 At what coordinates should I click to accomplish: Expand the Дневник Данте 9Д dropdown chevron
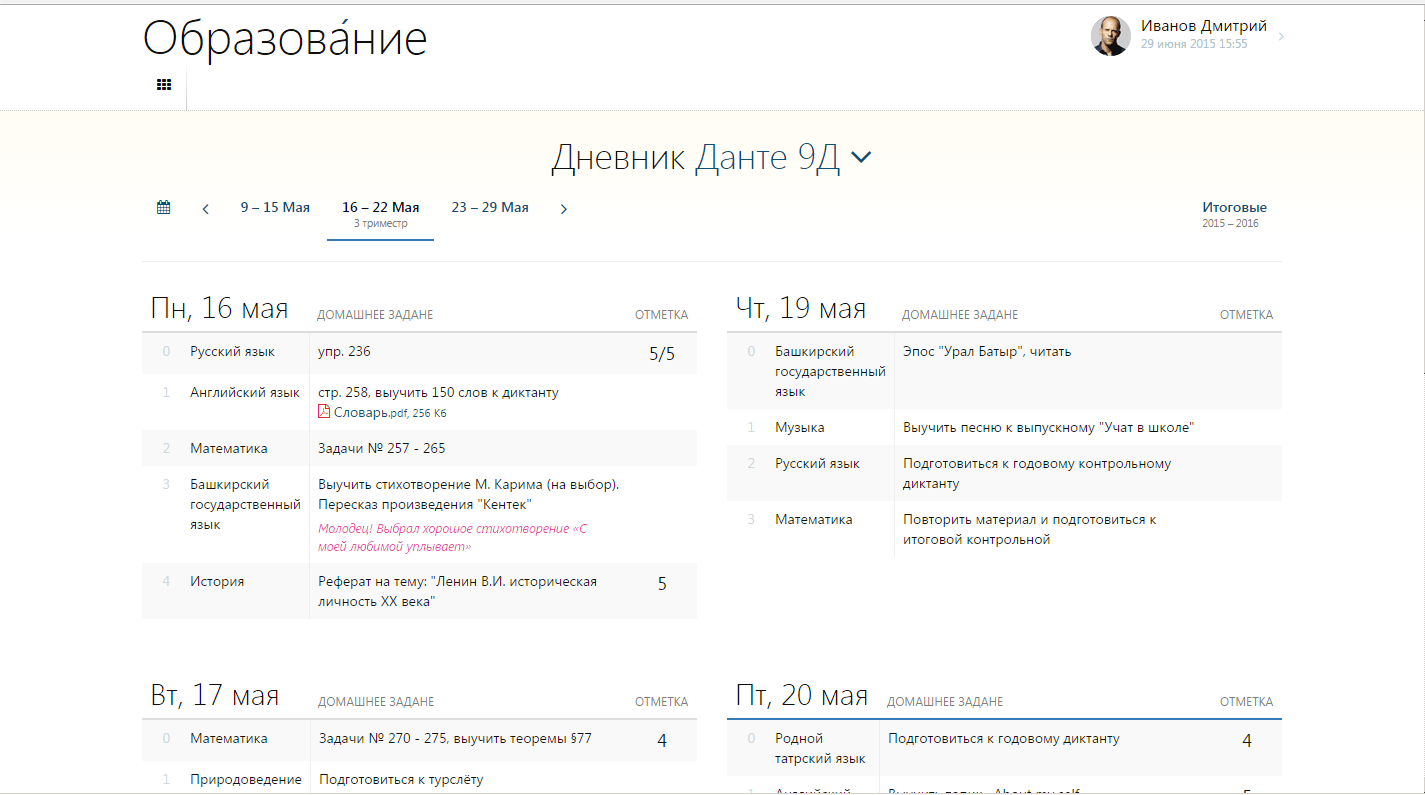(860, 158)
